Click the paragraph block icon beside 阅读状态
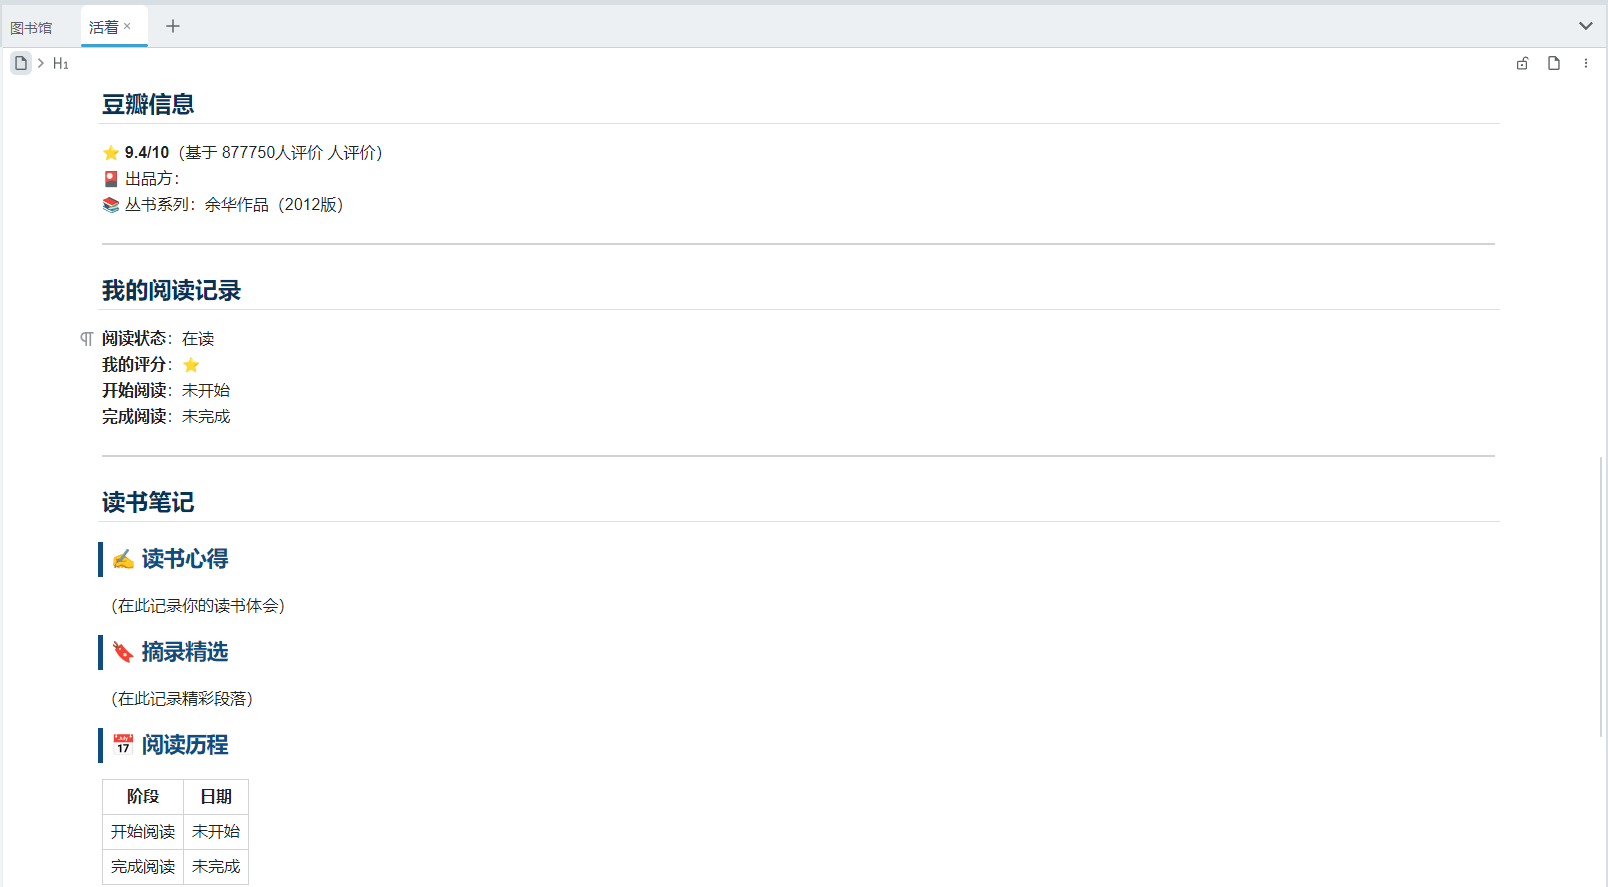 click(x=87, y=339)
